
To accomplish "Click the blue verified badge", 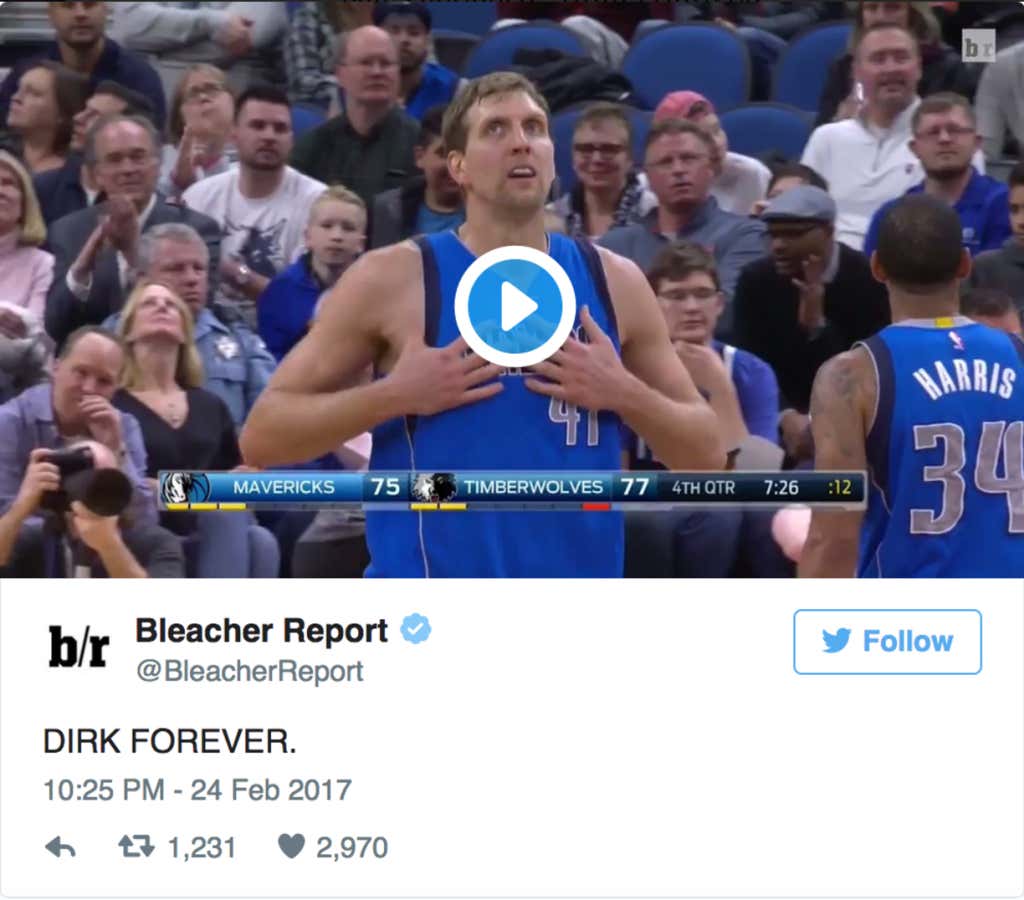I will [415, 629].
